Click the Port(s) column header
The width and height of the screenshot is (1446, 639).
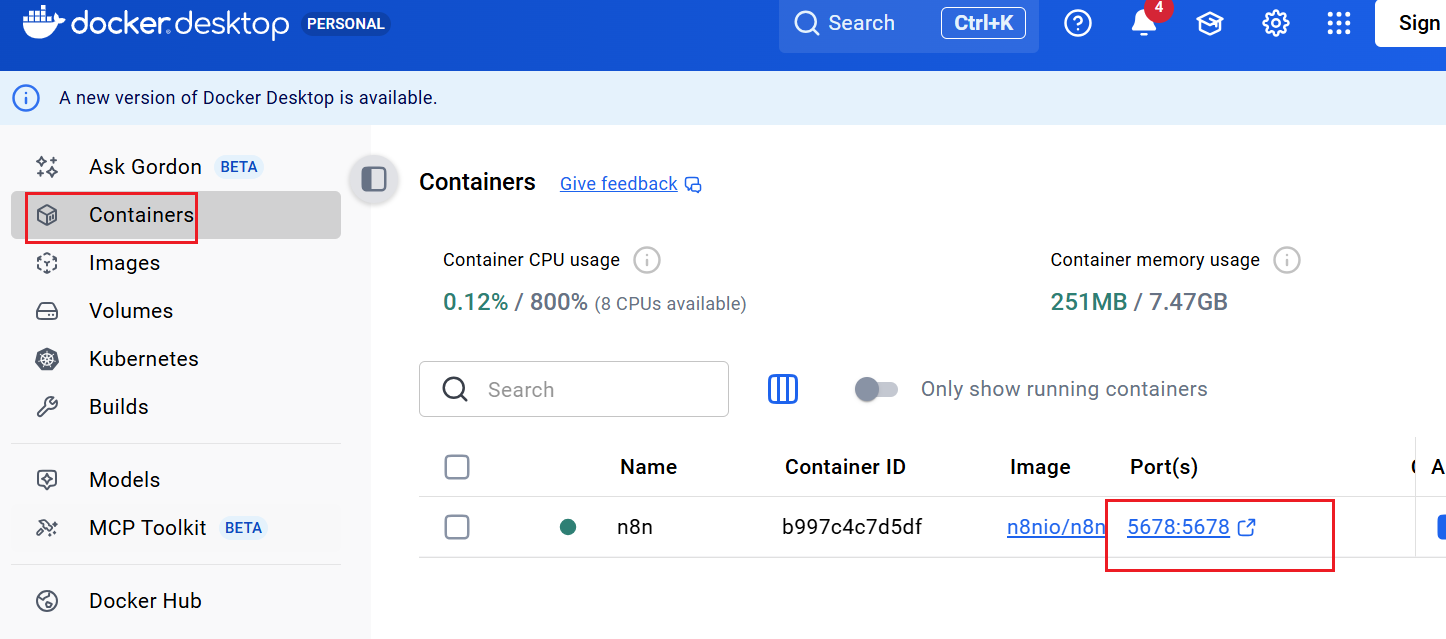[1164, 467]
